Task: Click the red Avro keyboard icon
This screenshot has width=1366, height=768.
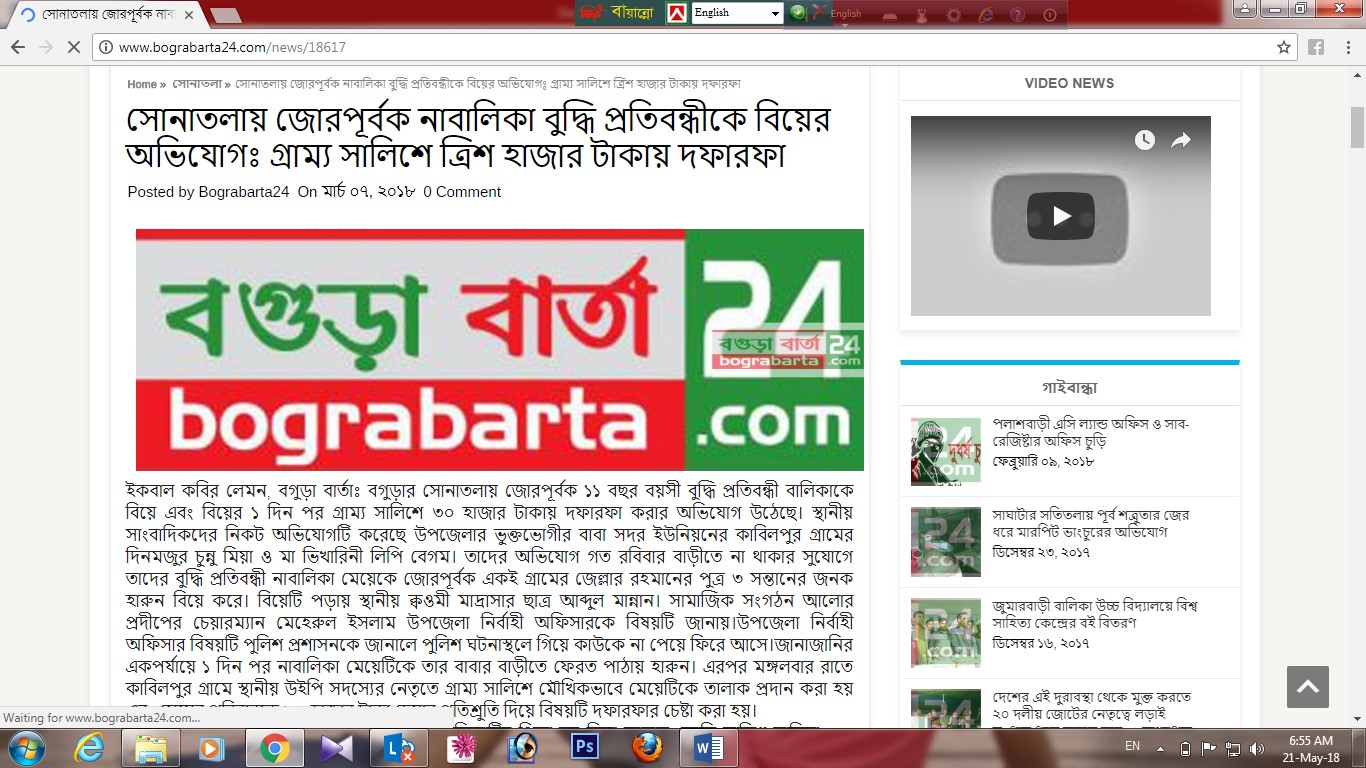Action: [677, 13]
